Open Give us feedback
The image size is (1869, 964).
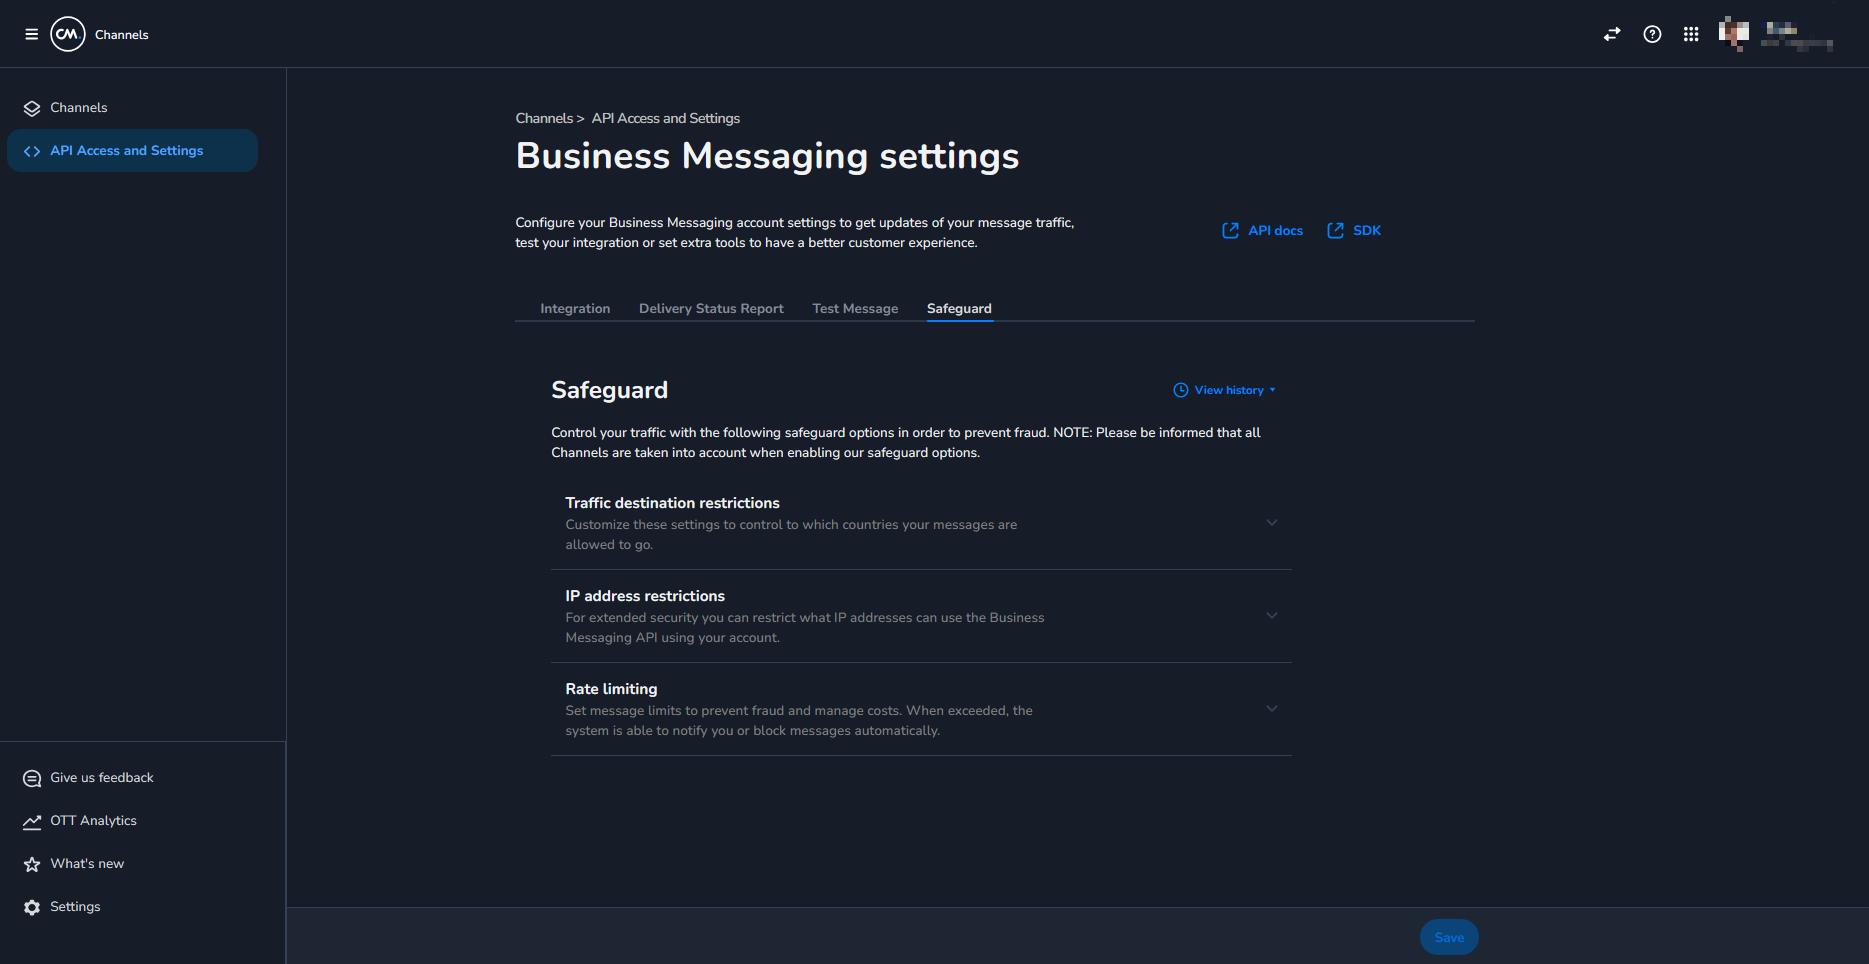click(x=101, y=778)
